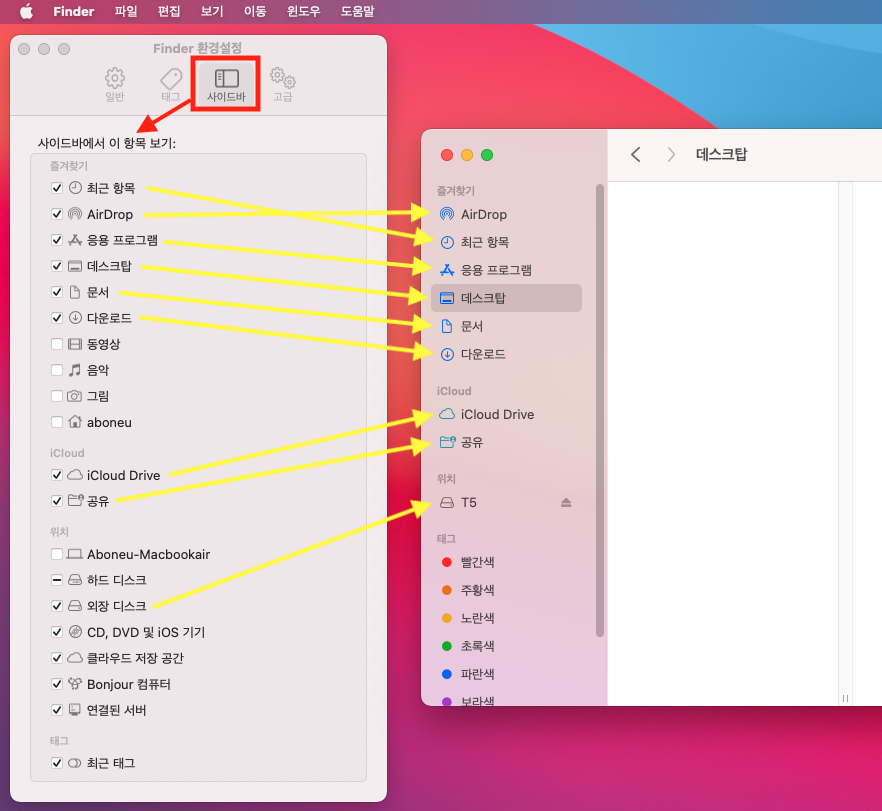Open the 파일 menu
This screenshot has width=882, height=811.
point(126,11)
